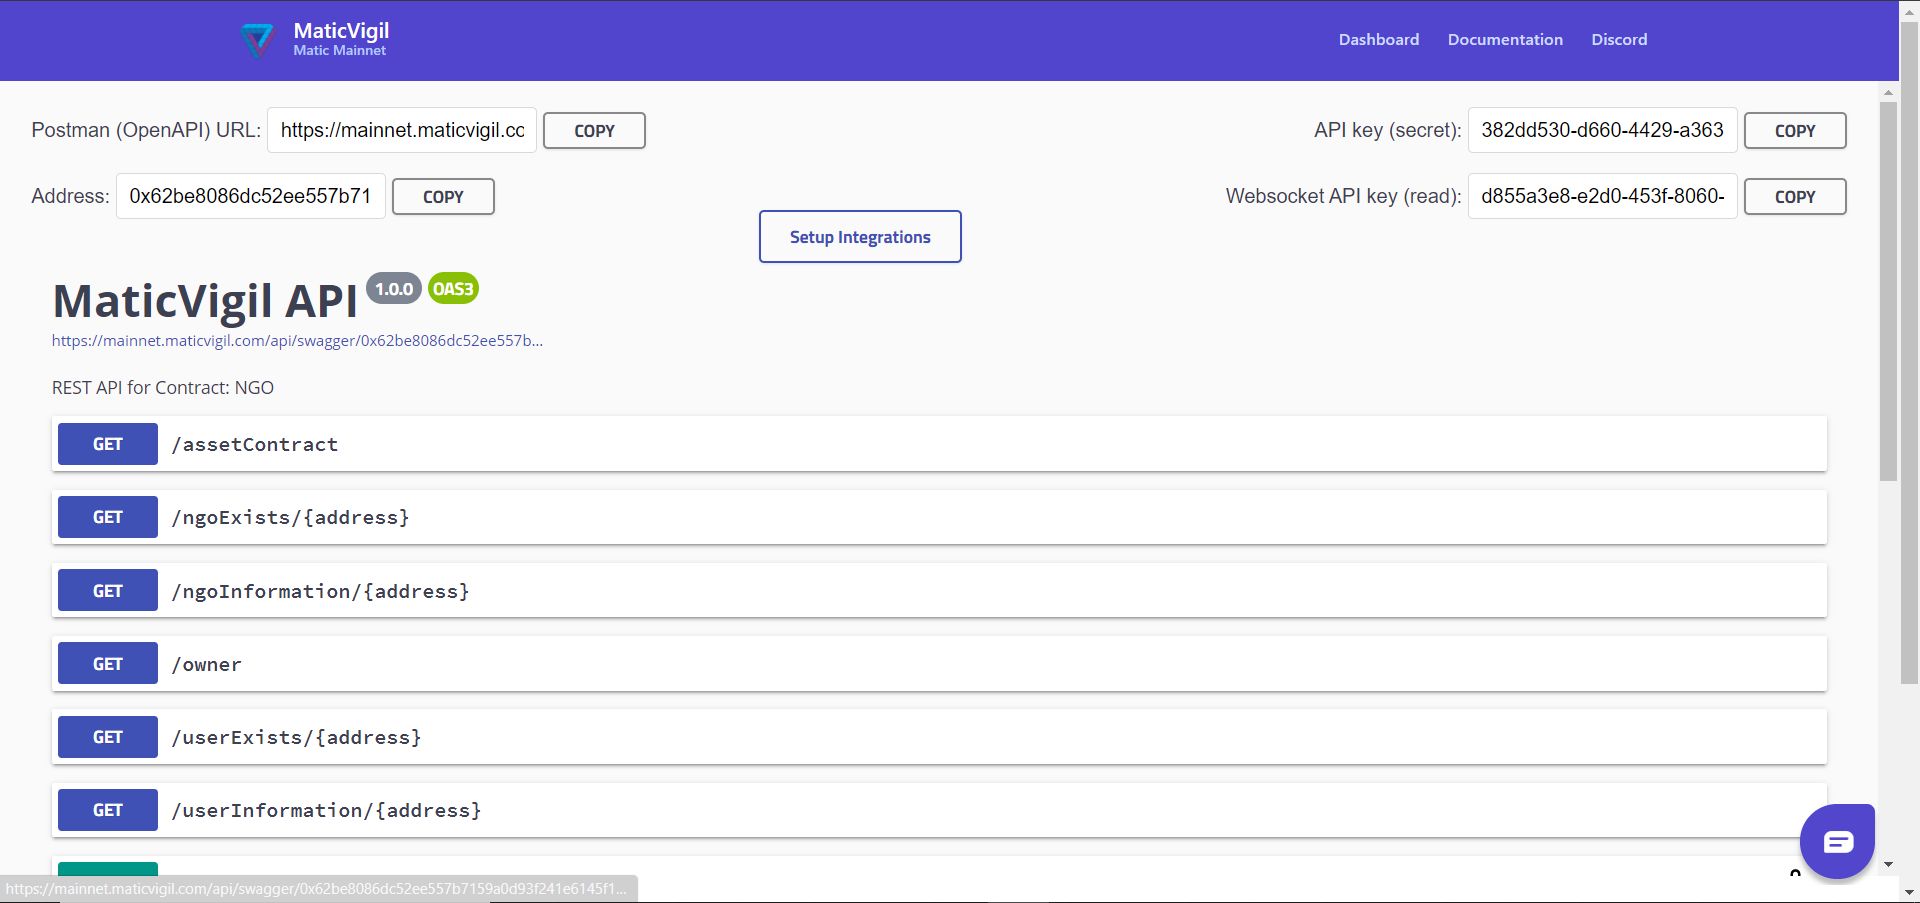Click the inner page scrollbar thumb

(x=1888, y=290)
